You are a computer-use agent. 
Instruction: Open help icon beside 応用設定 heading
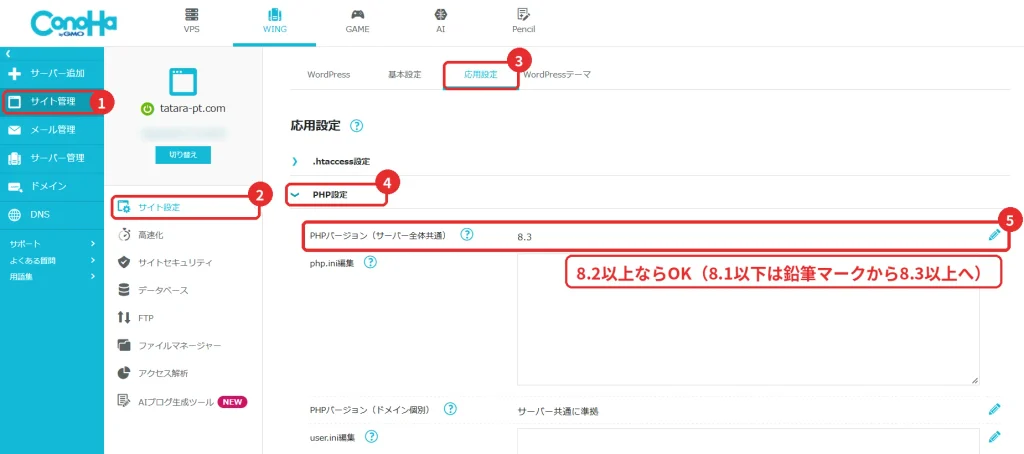click(356, 126)
